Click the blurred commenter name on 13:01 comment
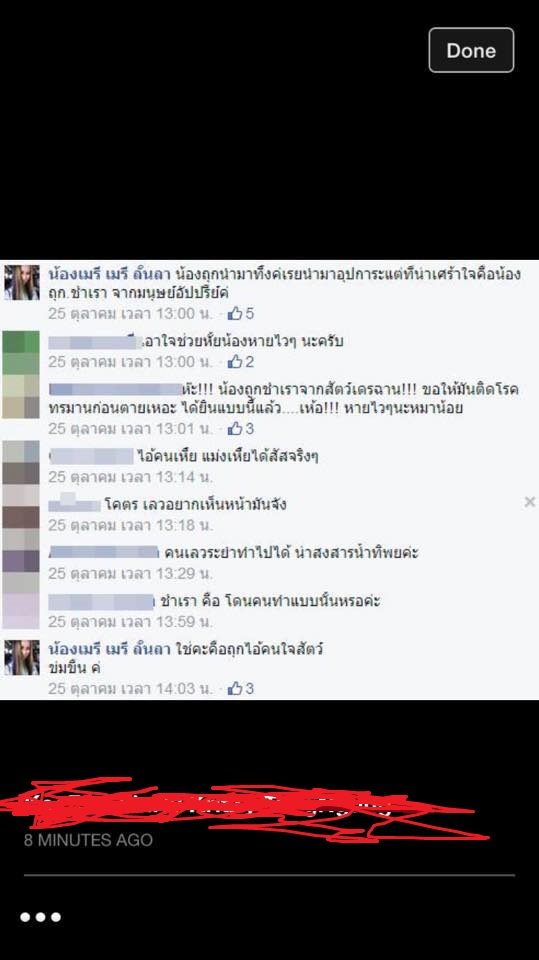 115,389
